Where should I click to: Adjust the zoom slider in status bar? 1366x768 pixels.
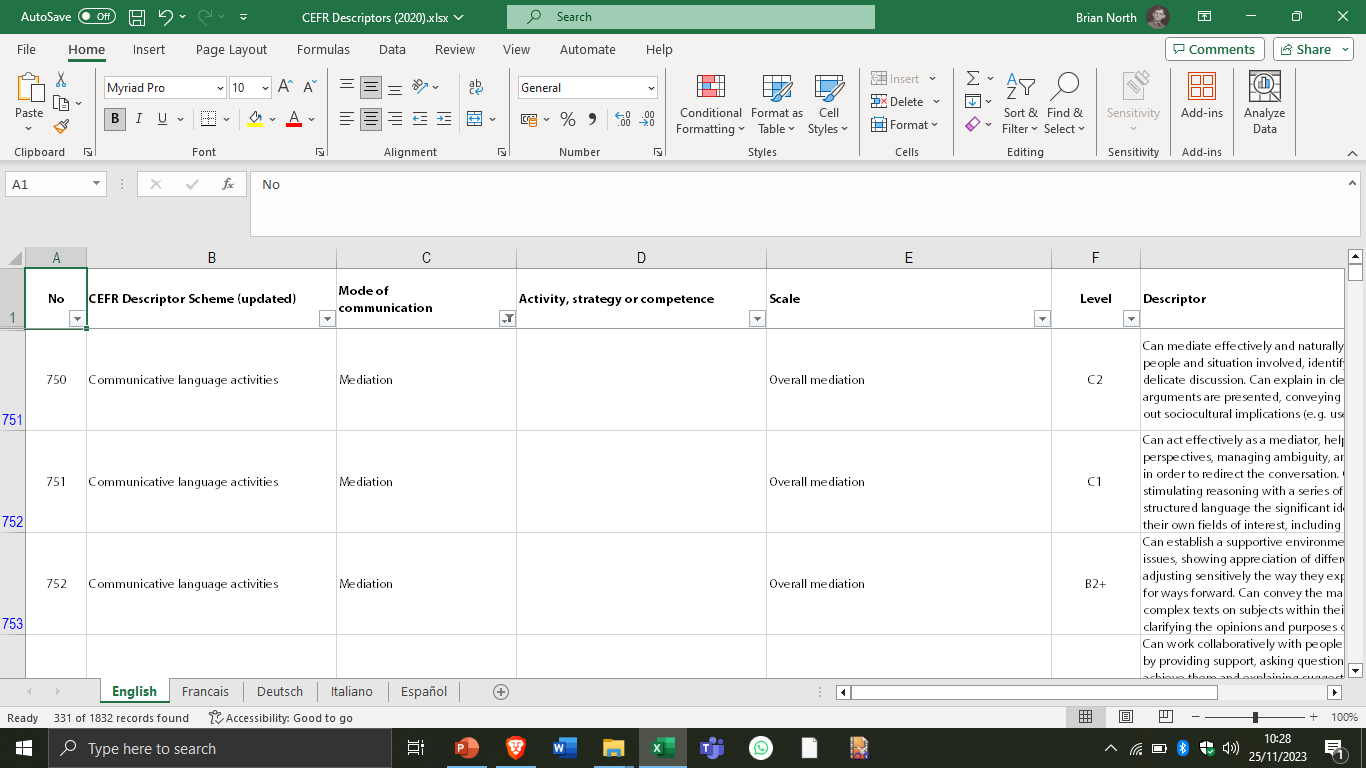point(1255,717)
